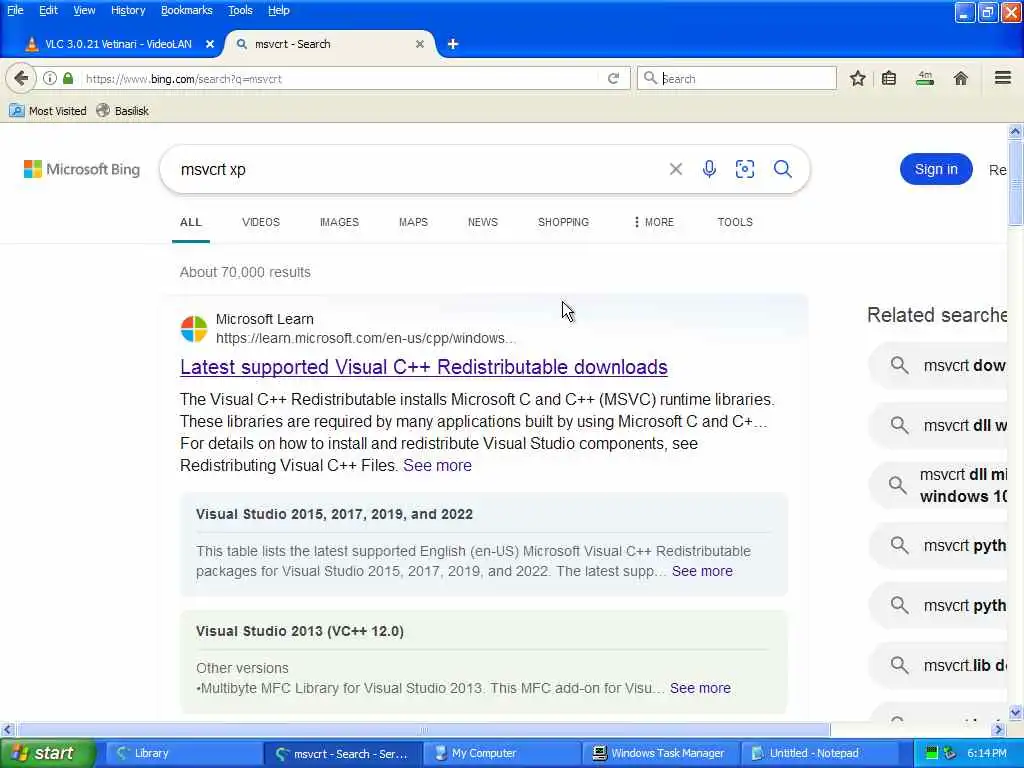1024x768 pixels.
Task: Click the magnifier icon beside the browser Search field
Action: (650, 78)
